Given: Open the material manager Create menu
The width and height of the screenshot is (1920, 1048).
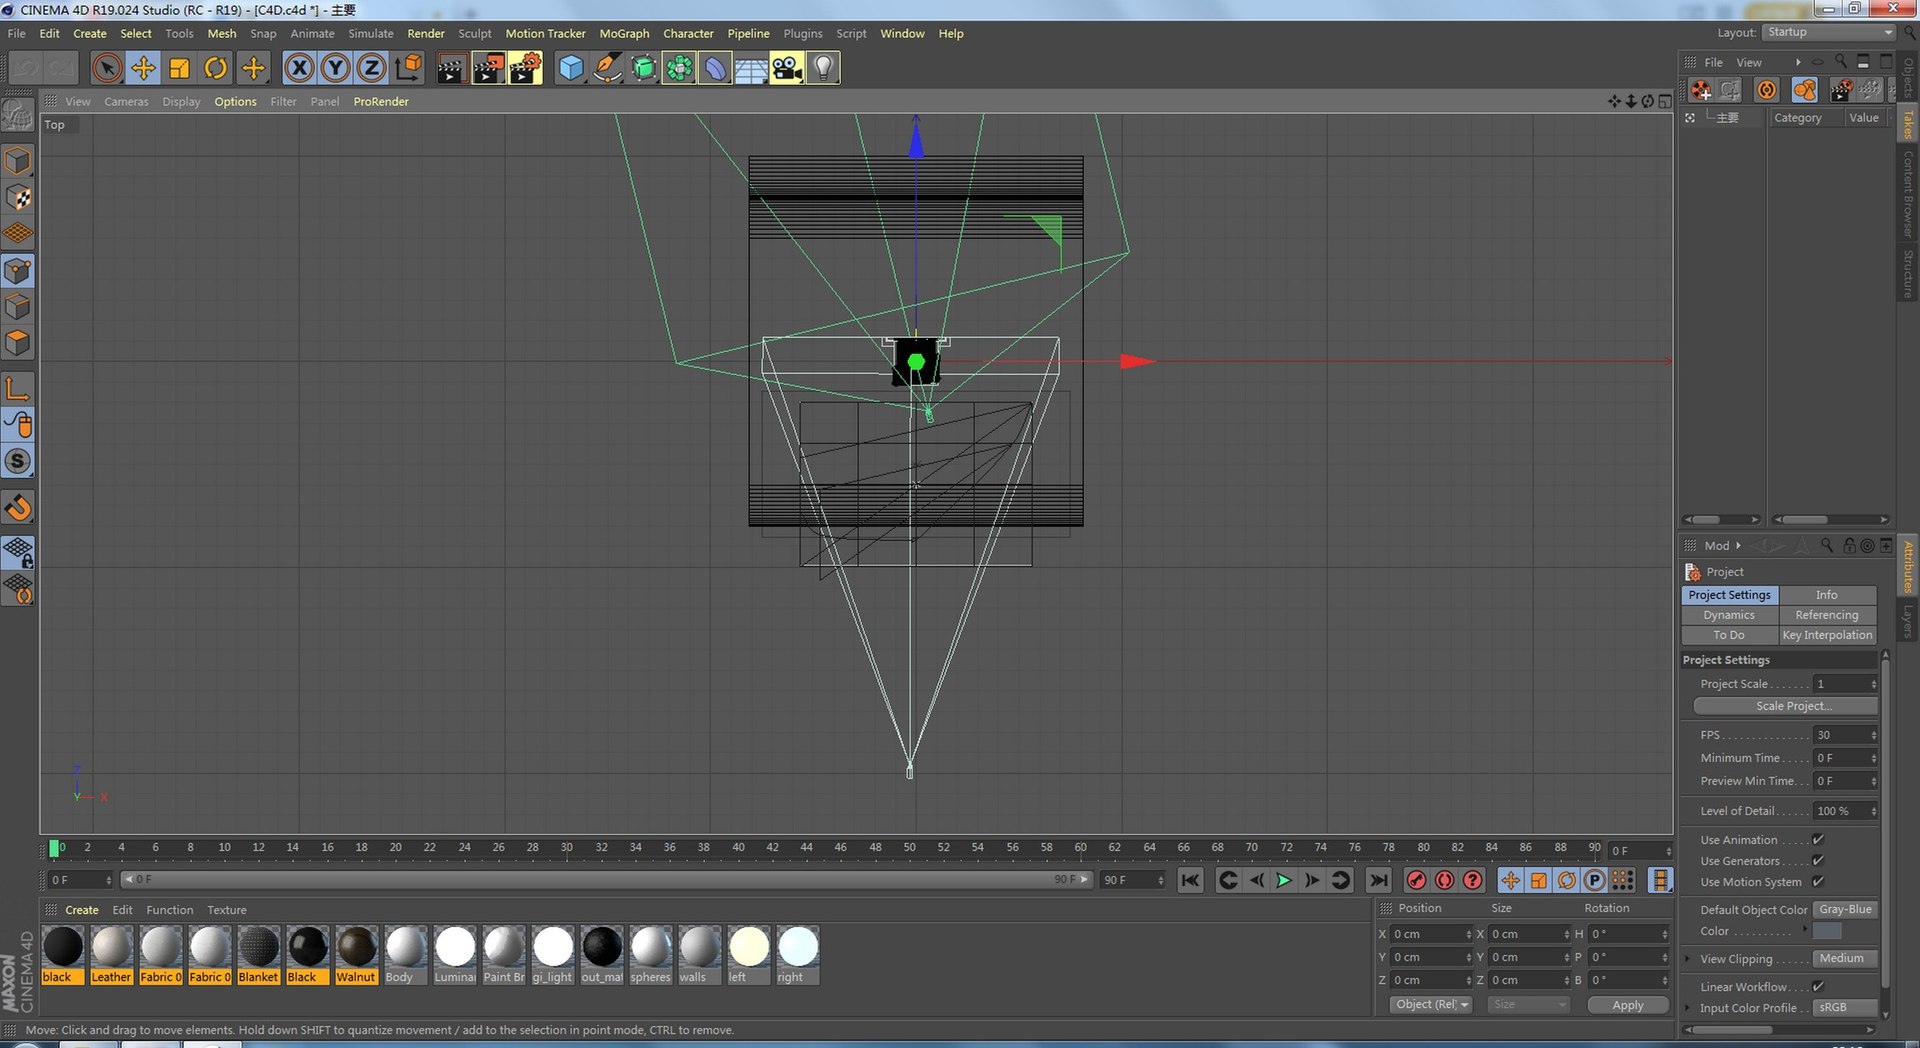Looking at the screenshot, I should coord(82,910).
